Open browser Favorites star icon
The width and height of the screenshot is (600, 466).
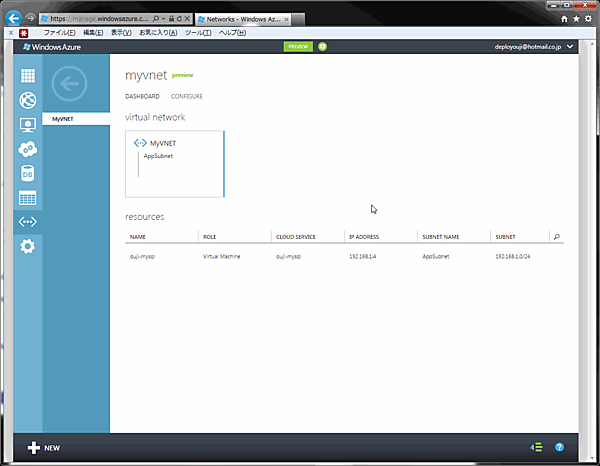576,19
